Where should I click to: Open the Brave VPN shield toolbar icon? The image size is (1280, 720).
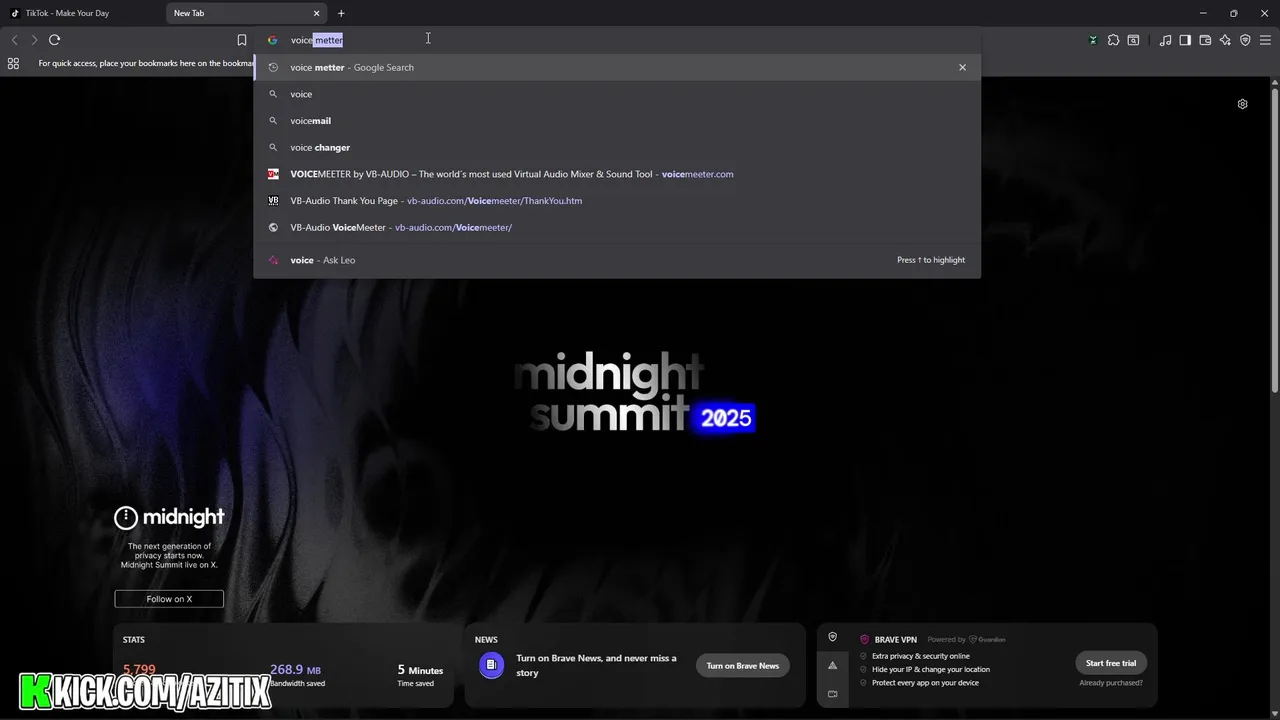coord(1245,40)
